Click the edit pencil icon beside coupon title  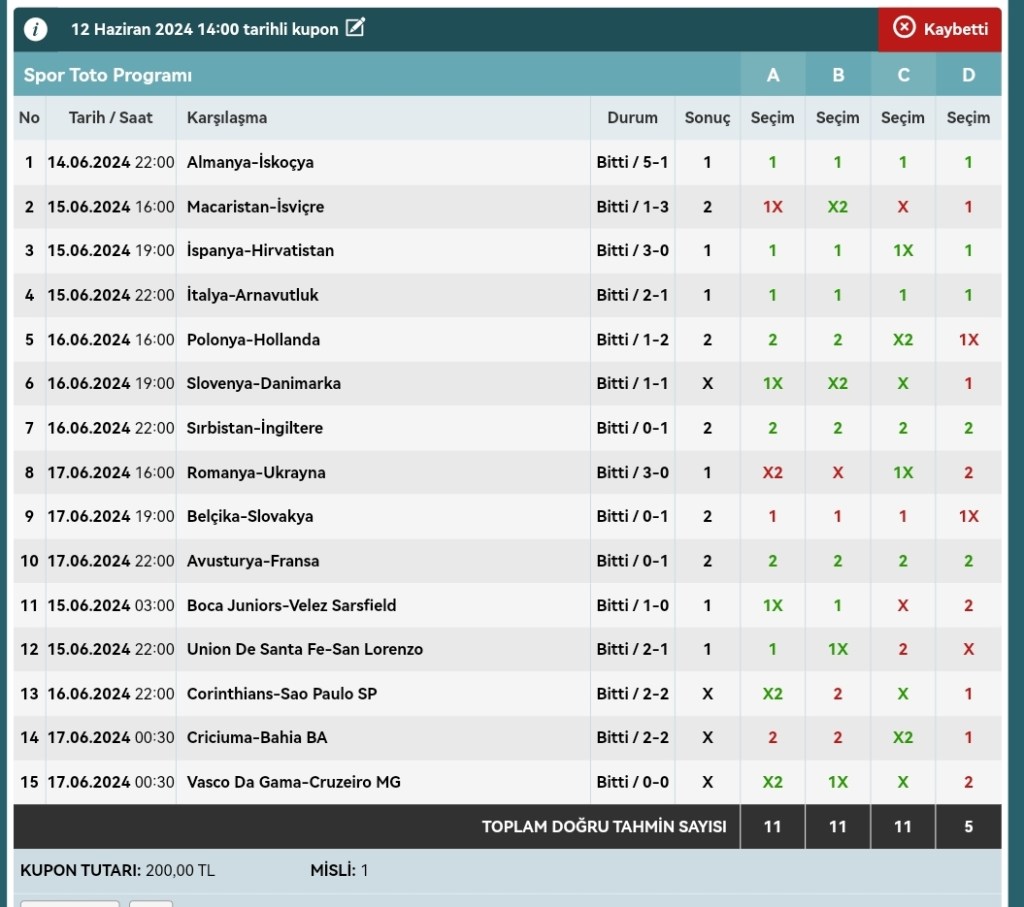click(355, 28)
